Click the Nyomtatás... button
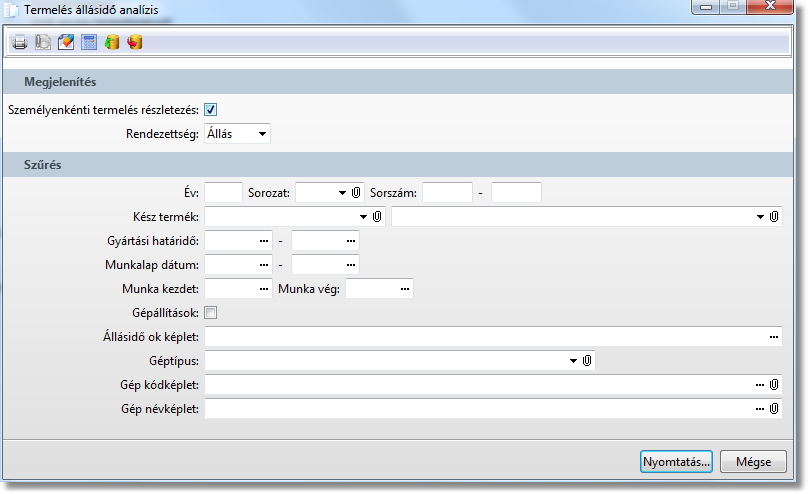This screenshot has width=808, height=494. tap(677, 462)
